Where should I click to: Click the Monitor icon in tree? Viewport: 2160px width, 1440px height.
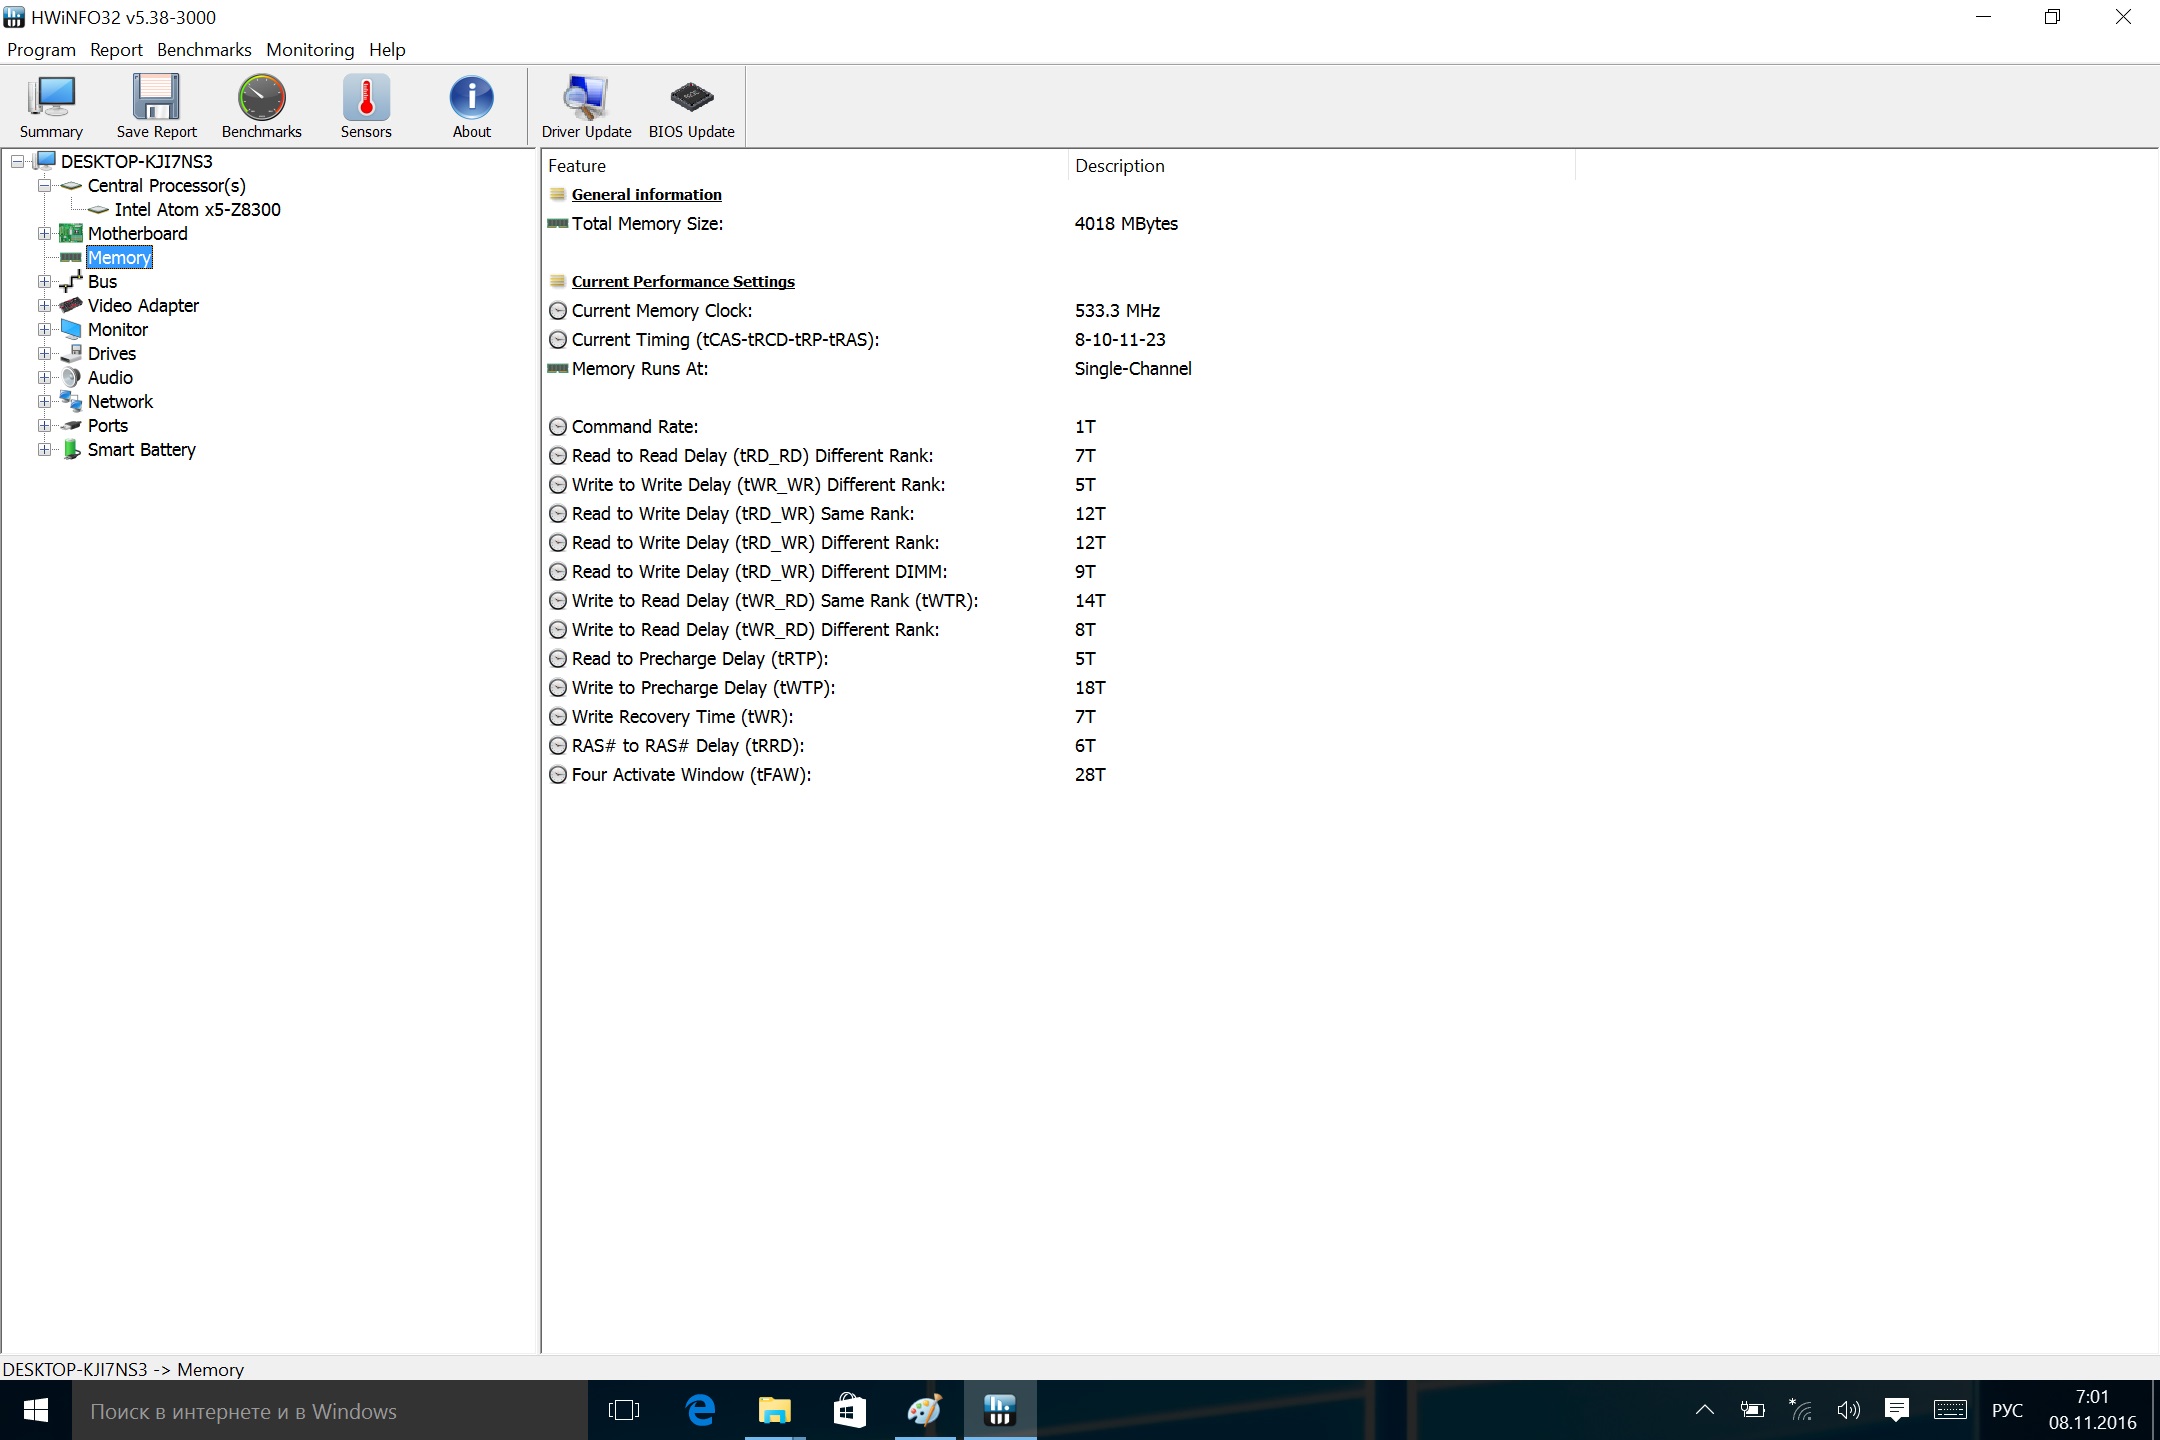71,329
